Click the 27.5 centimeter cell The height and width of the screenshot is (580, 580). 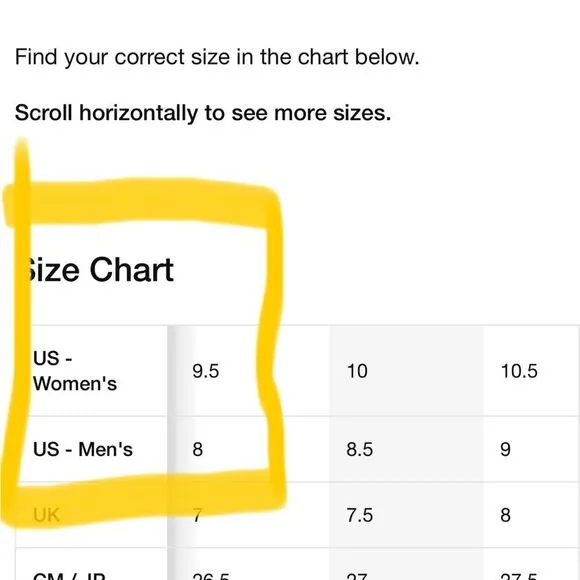pos(519,576)
